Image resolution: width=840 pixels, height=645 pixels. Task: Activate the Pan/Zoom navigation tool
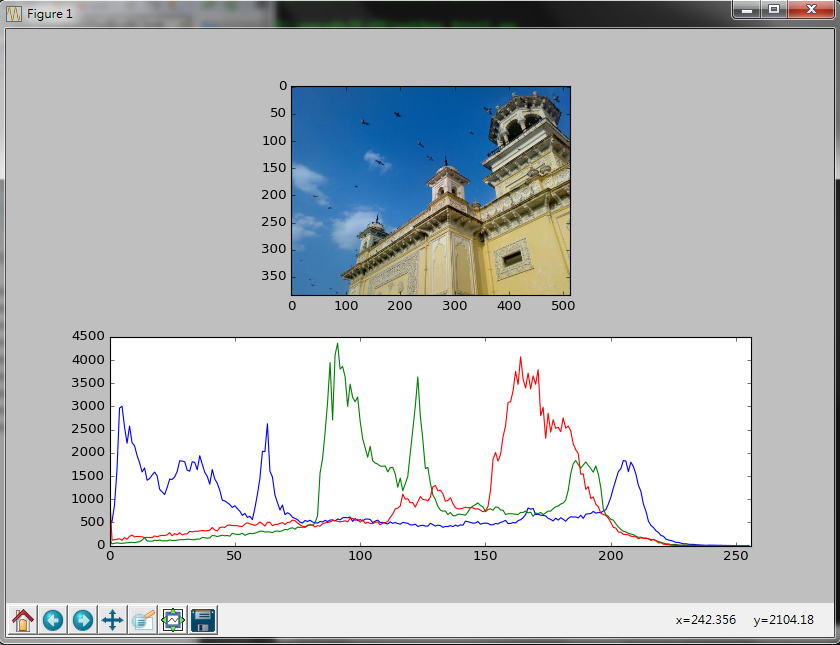pyautogui.click(x=112, y=620)
